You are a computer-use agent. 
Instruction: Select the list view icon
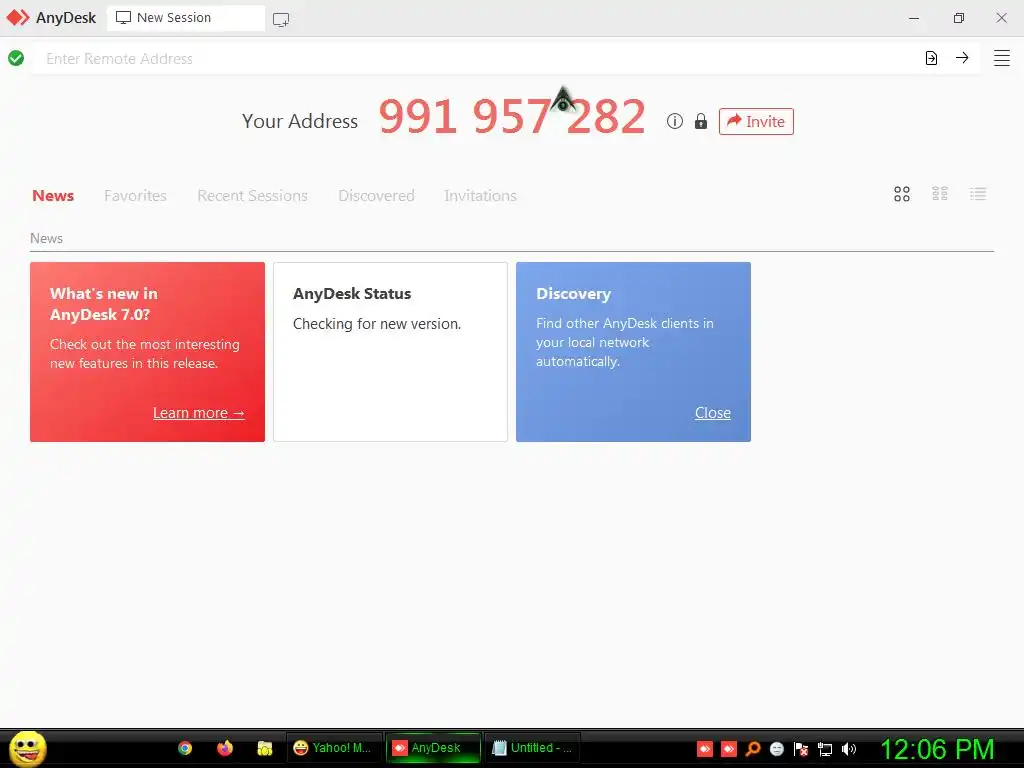coord(978,193)
